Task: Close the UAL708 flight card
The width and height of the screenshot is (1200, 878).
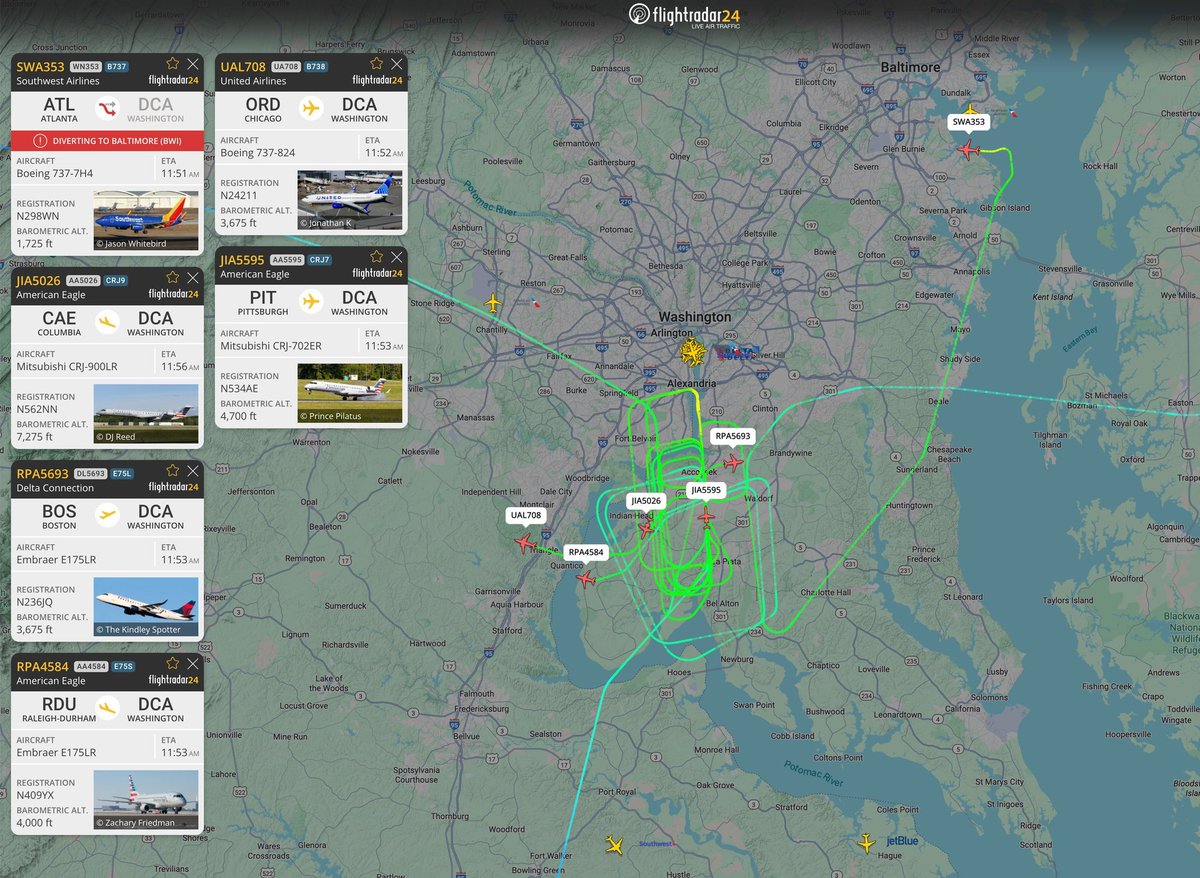Action: (396, 64)
